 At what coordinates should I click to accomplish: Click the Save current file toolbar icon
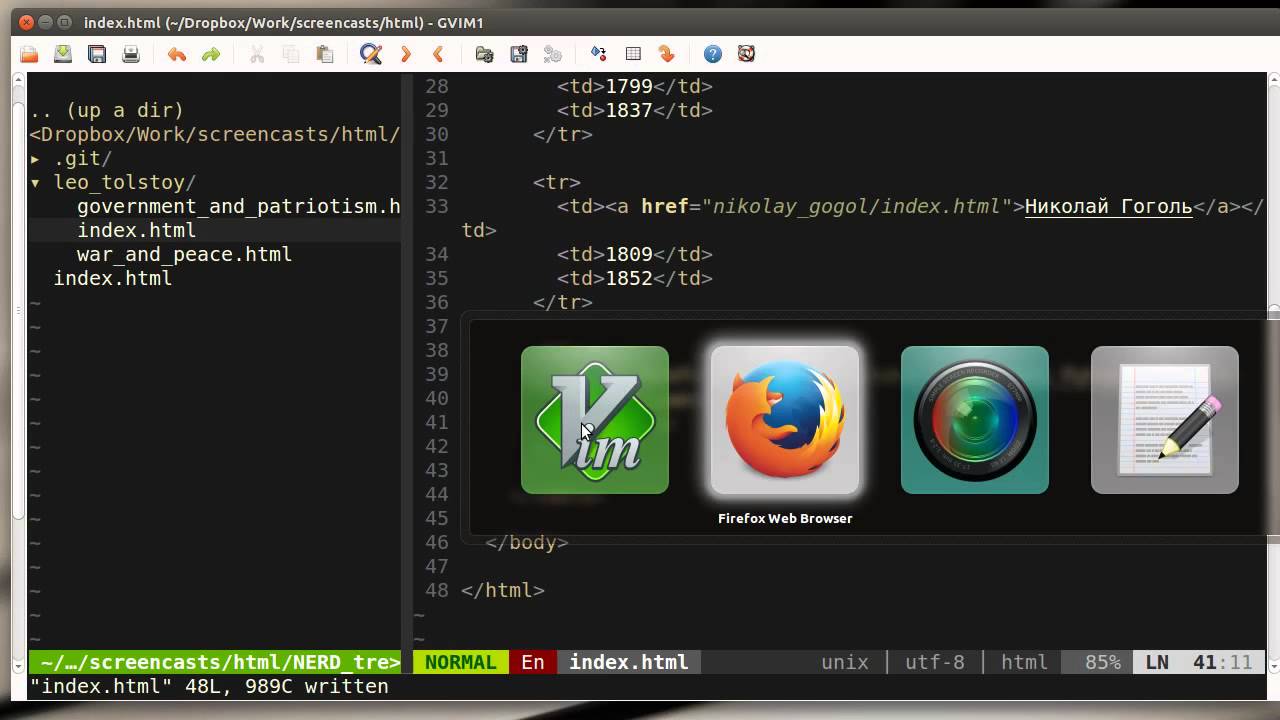pos(63,54)
